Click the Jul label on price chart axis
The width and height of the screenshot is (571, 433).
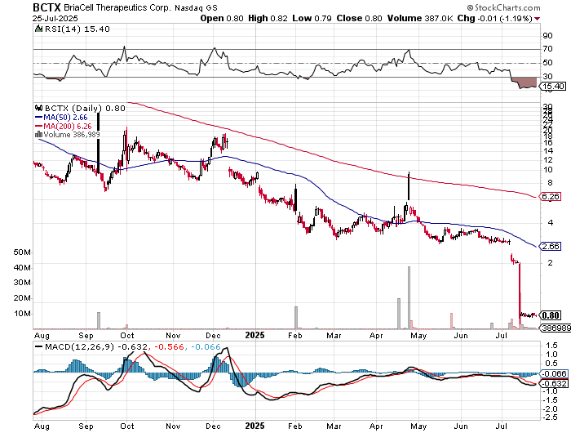click(502, 335)
